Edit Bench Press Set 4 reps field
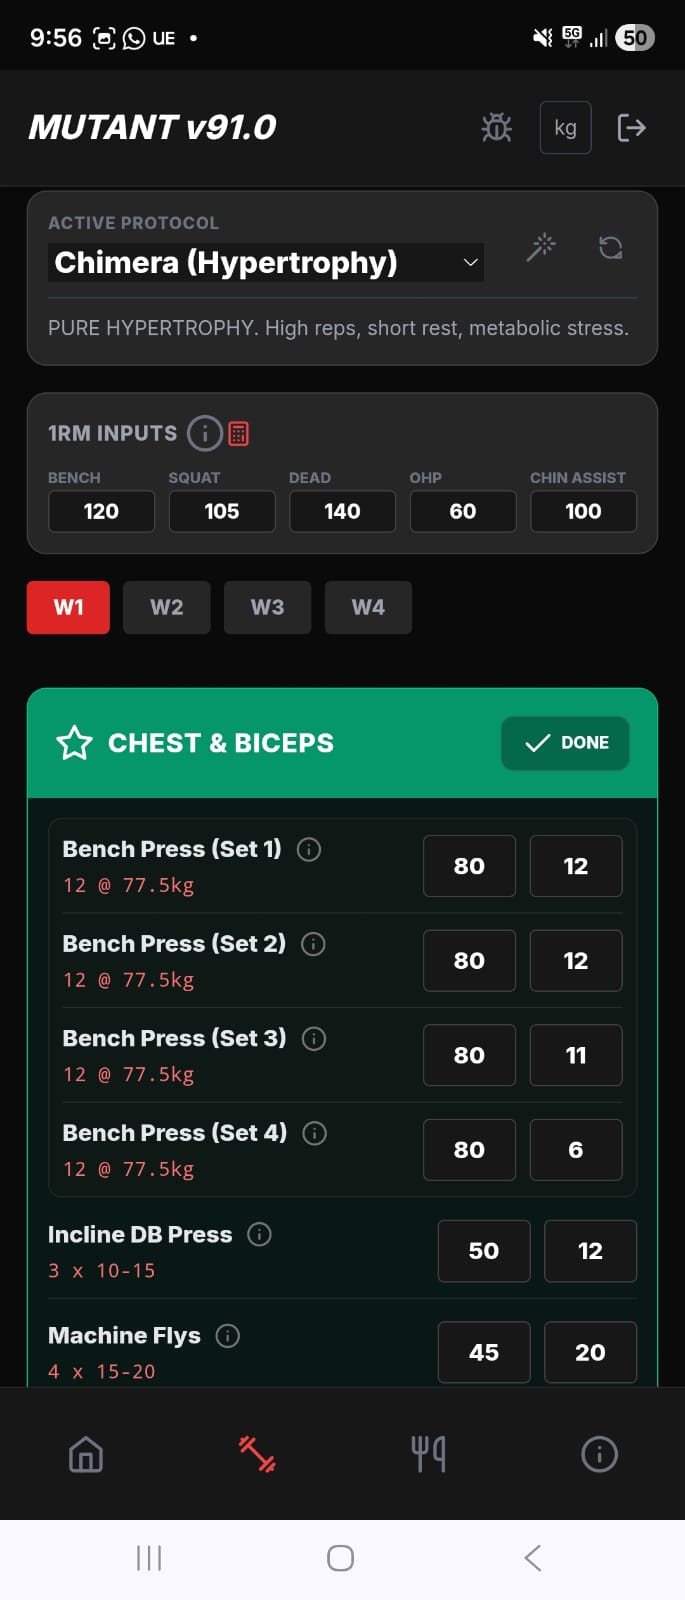 [575, 1150]
